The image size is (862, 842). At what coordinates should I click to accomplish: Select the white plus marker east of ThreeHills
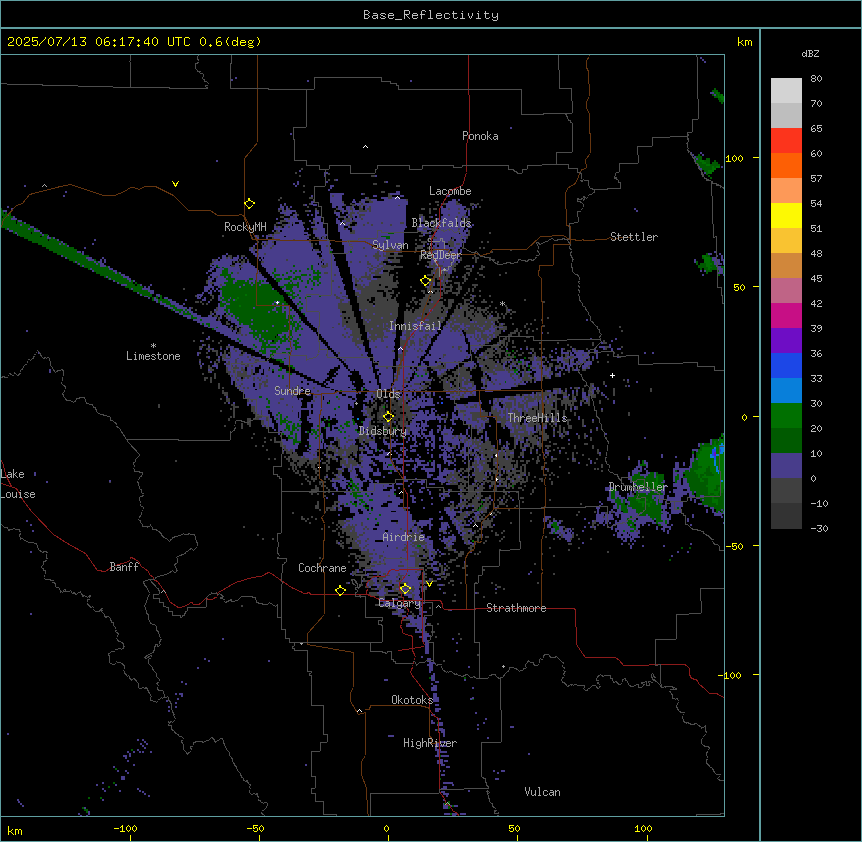coord(612,375)
